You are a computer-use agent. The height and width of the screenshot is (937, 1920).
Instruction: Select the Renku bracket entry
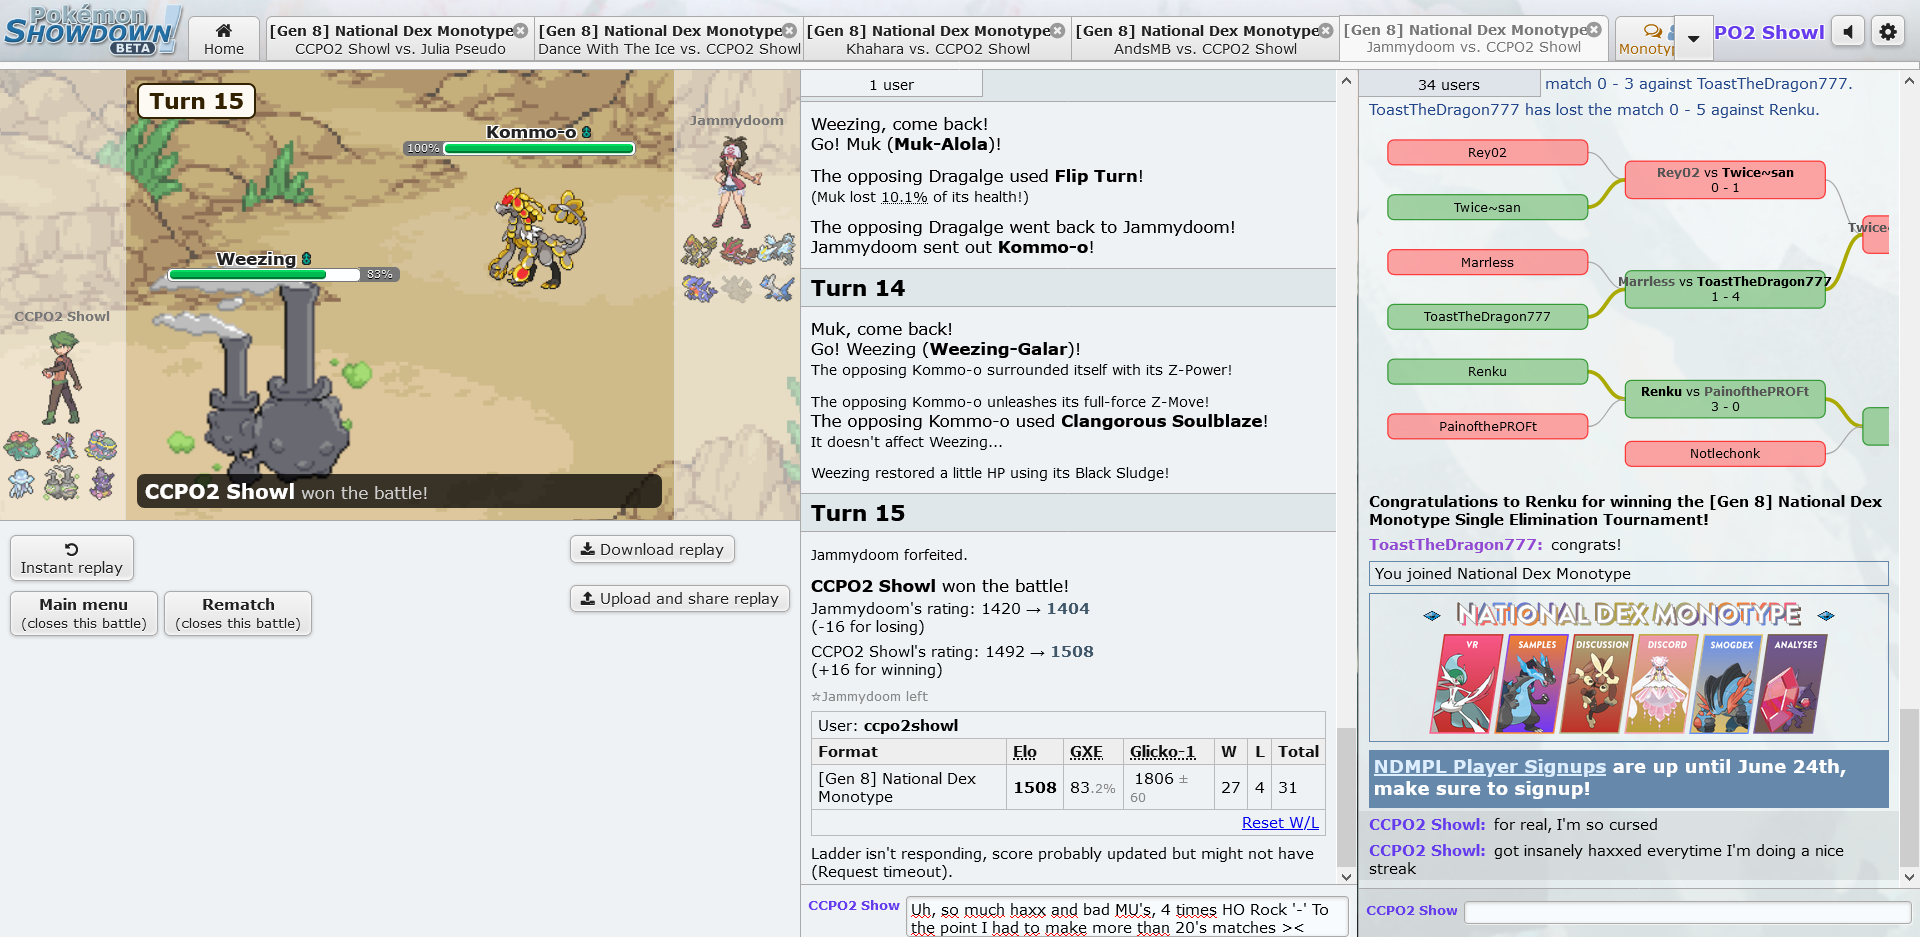pos(1487,371)
